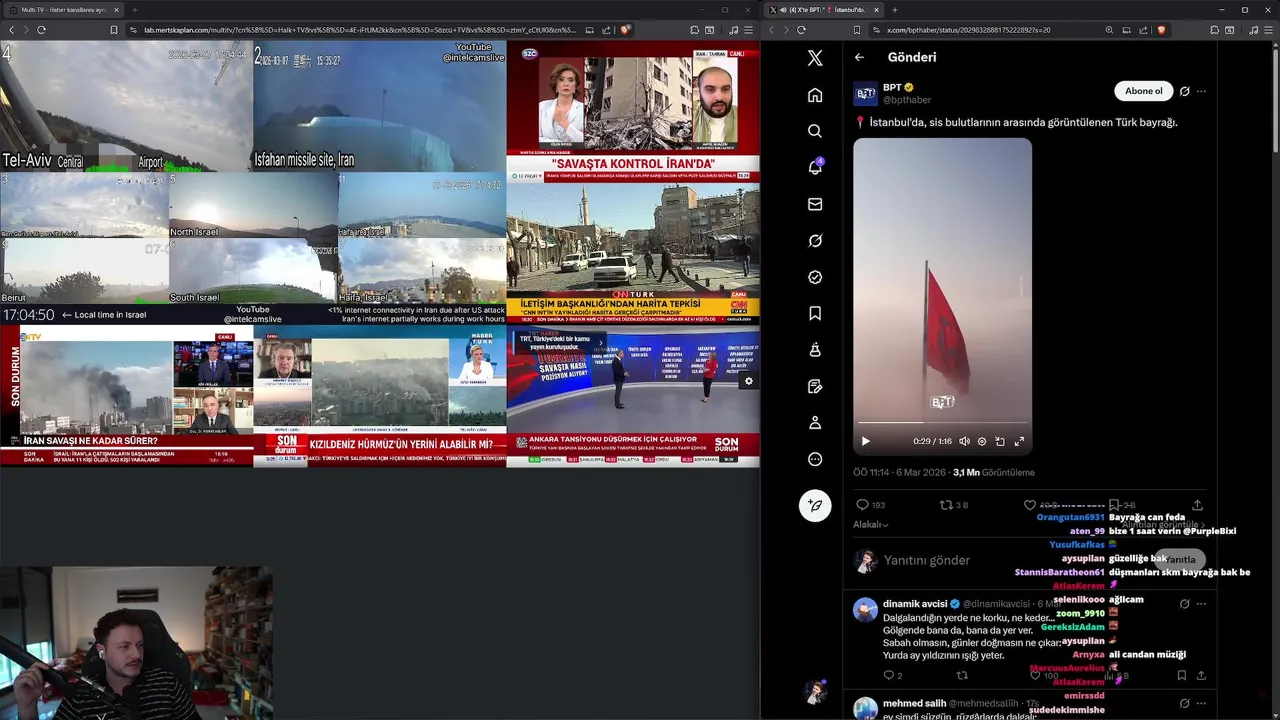This screenshot has height=720, width=1280.
Task: Open a new tab in the Multi TV window
Action: click(x=135, y=9)
